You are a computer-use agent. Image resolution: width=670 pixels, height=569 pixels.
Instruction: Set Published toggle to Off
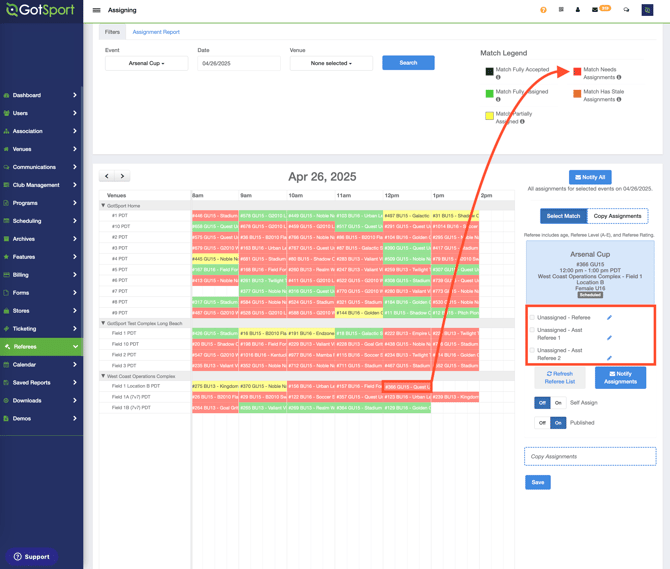tap(542, 423)
